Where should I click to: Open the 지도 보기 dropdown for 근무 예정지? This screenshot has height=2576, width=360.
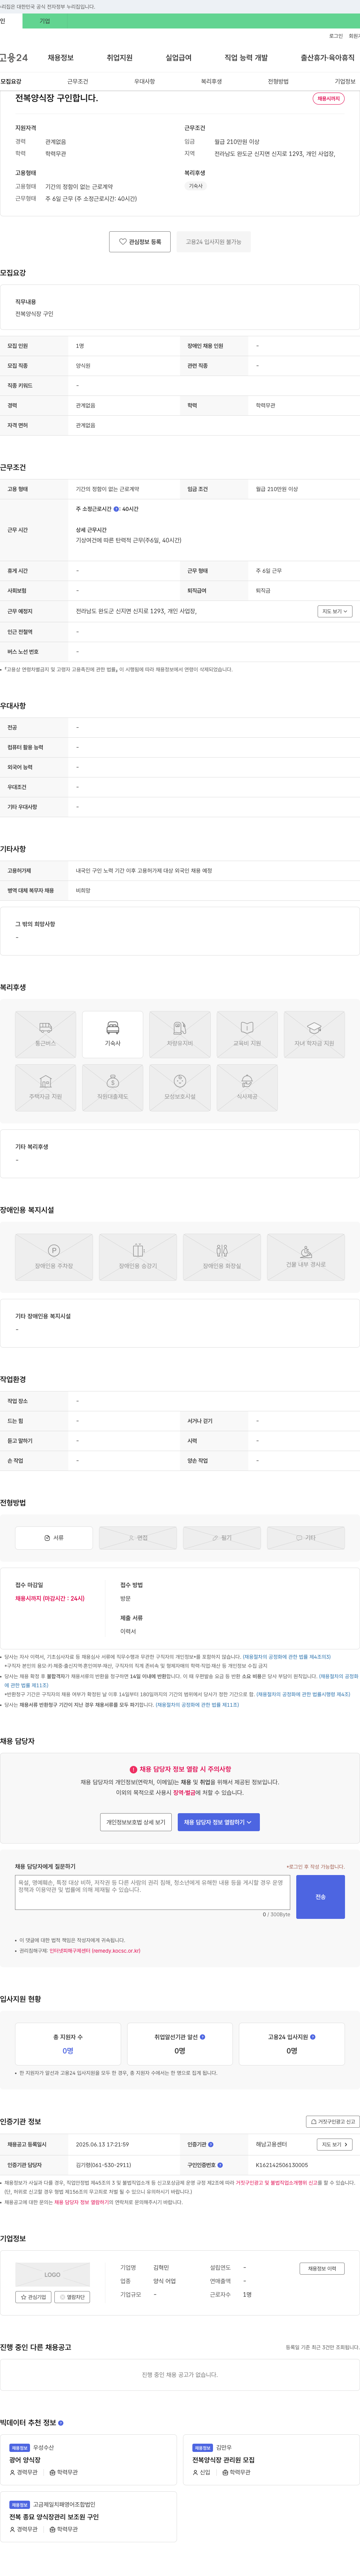pos(334,611)
